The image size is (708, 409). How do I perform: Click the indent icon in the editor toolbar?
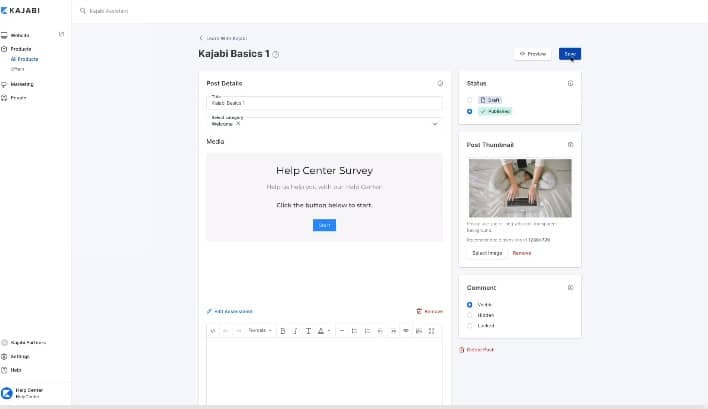pos(393,331)
